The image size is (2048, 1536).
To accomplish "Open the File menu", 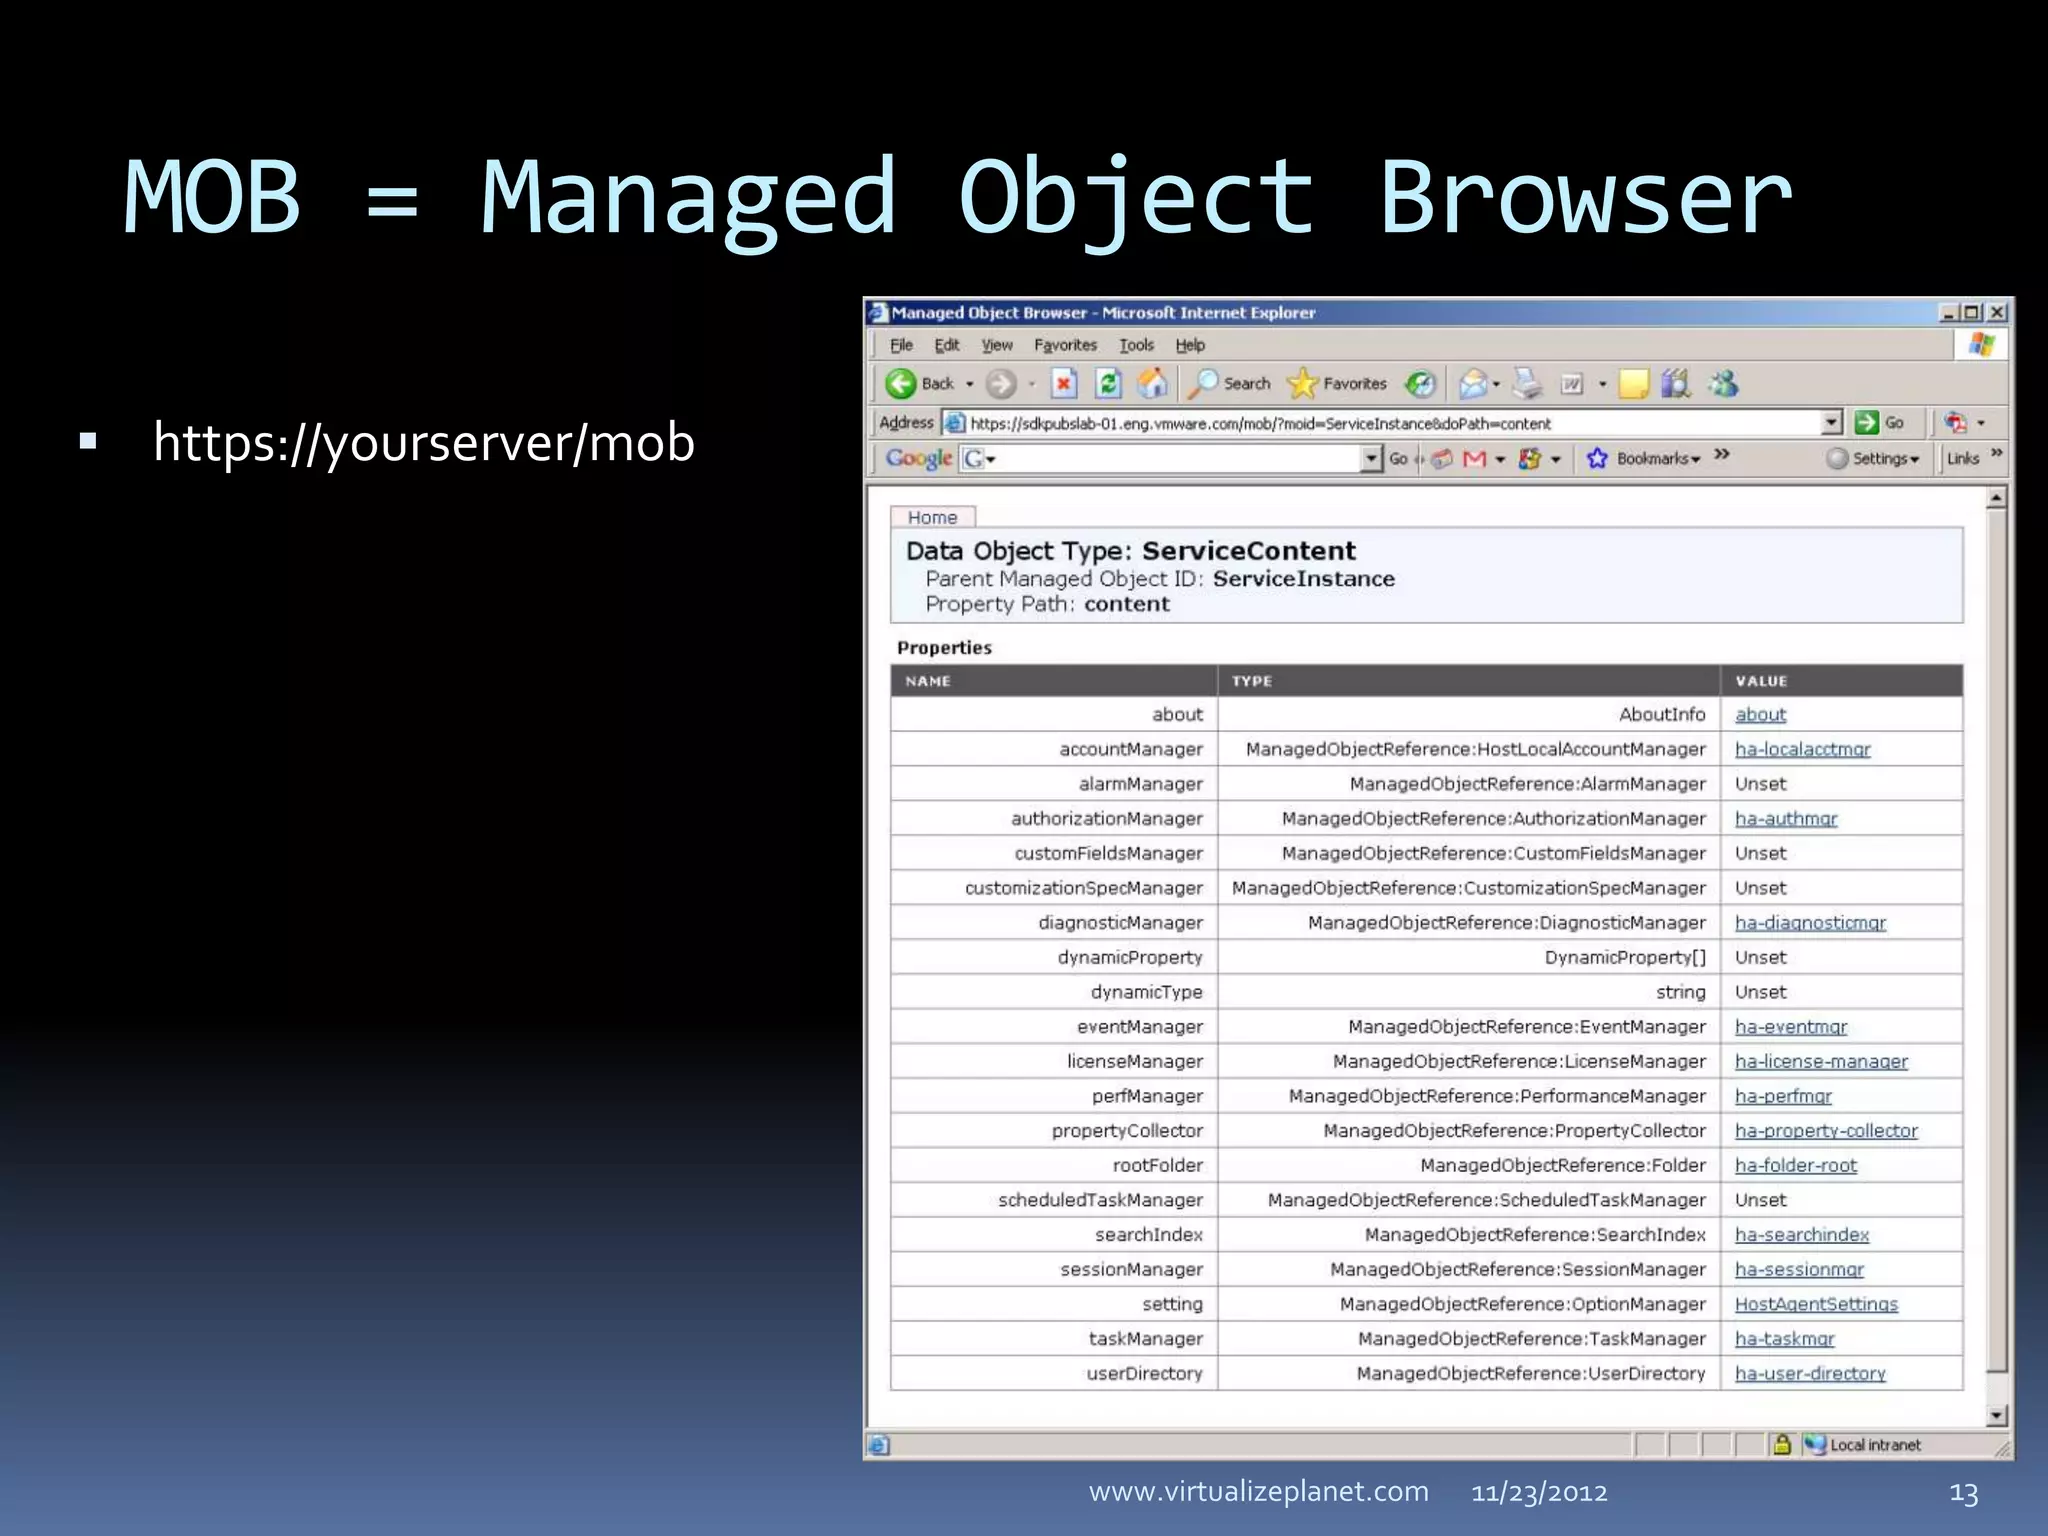I will coord(901,345).
